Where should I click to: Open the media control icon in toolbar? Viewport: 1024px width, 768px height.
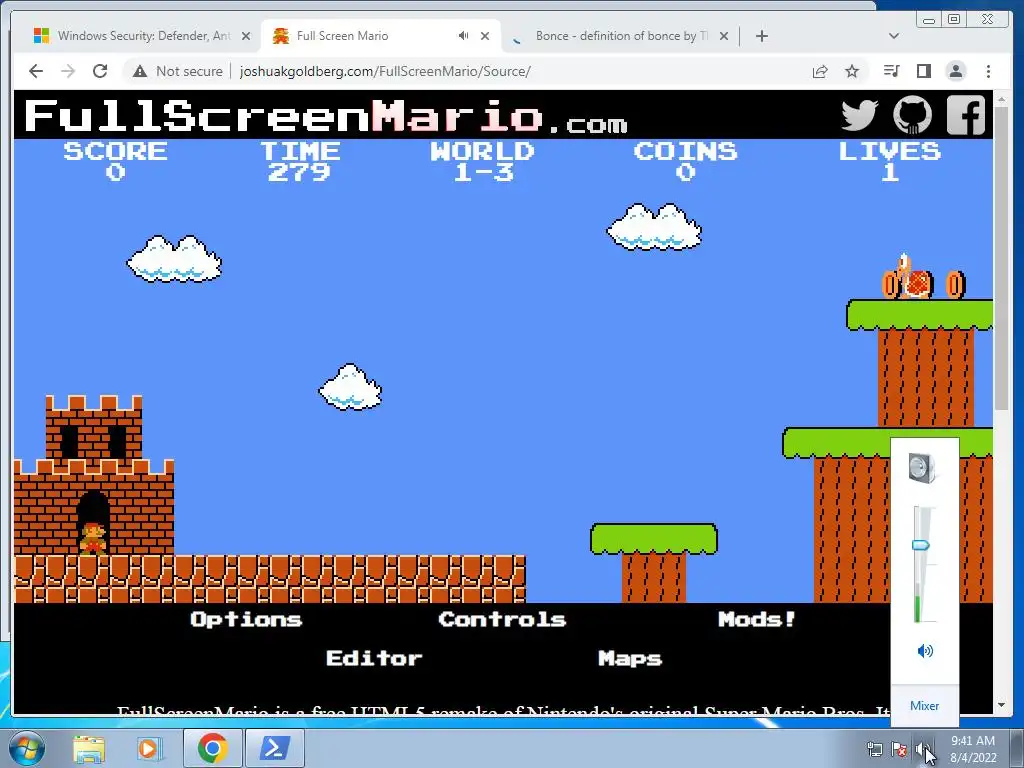[891, 71]
